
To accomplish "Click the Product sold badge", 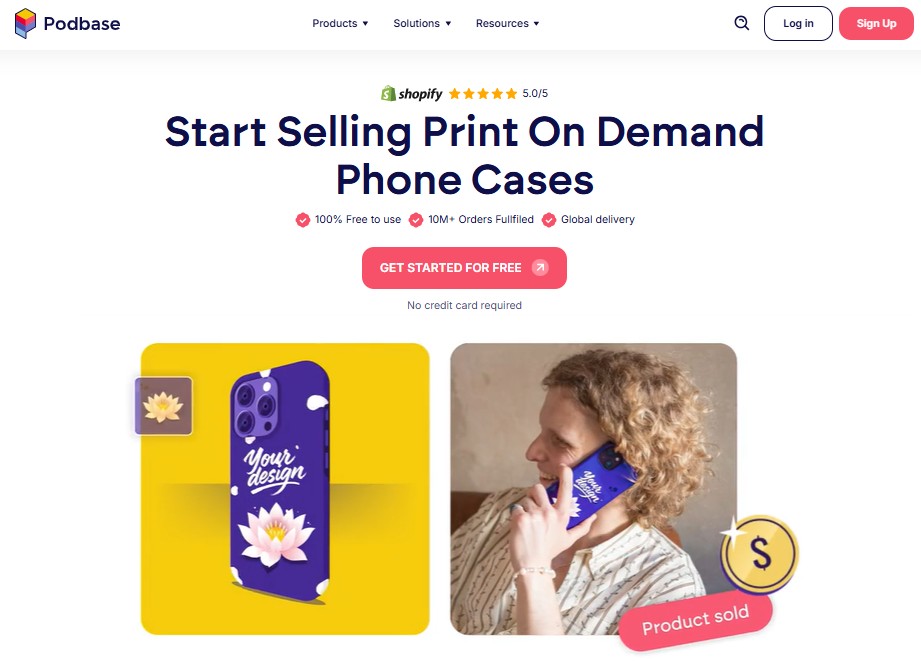I will 695,620.
